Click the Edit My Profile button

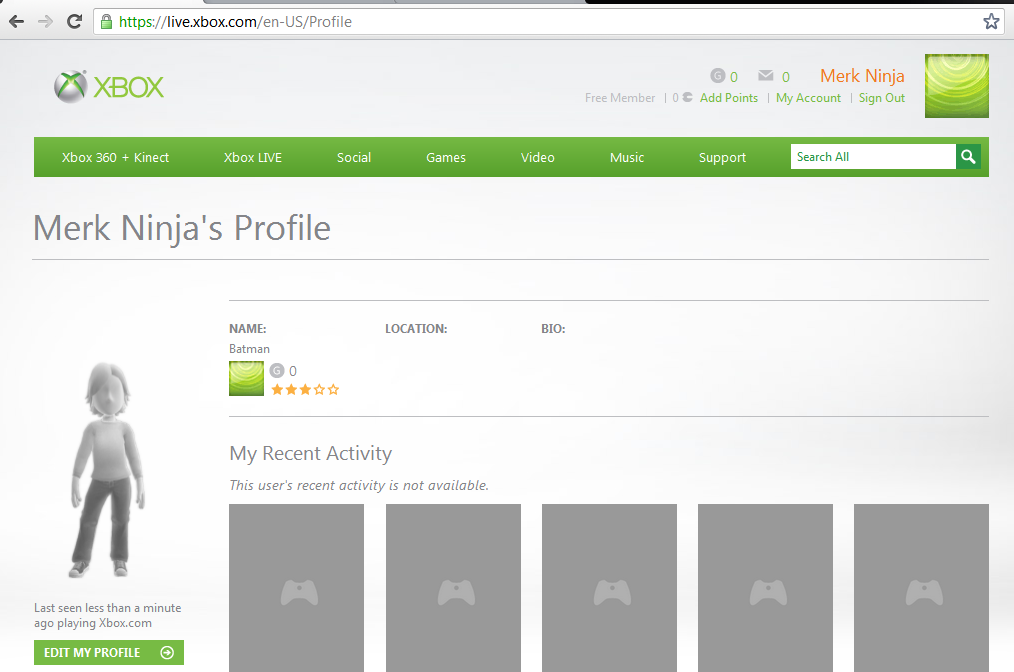coord(109,653)
